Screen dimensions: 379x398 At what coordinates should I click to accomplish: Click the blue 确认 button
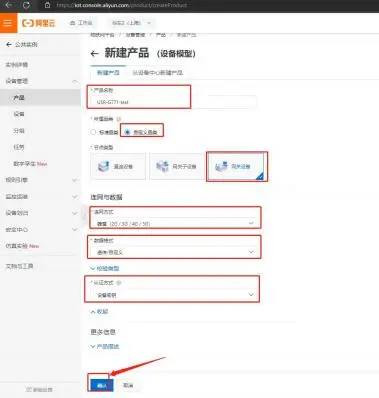point(102,385)
